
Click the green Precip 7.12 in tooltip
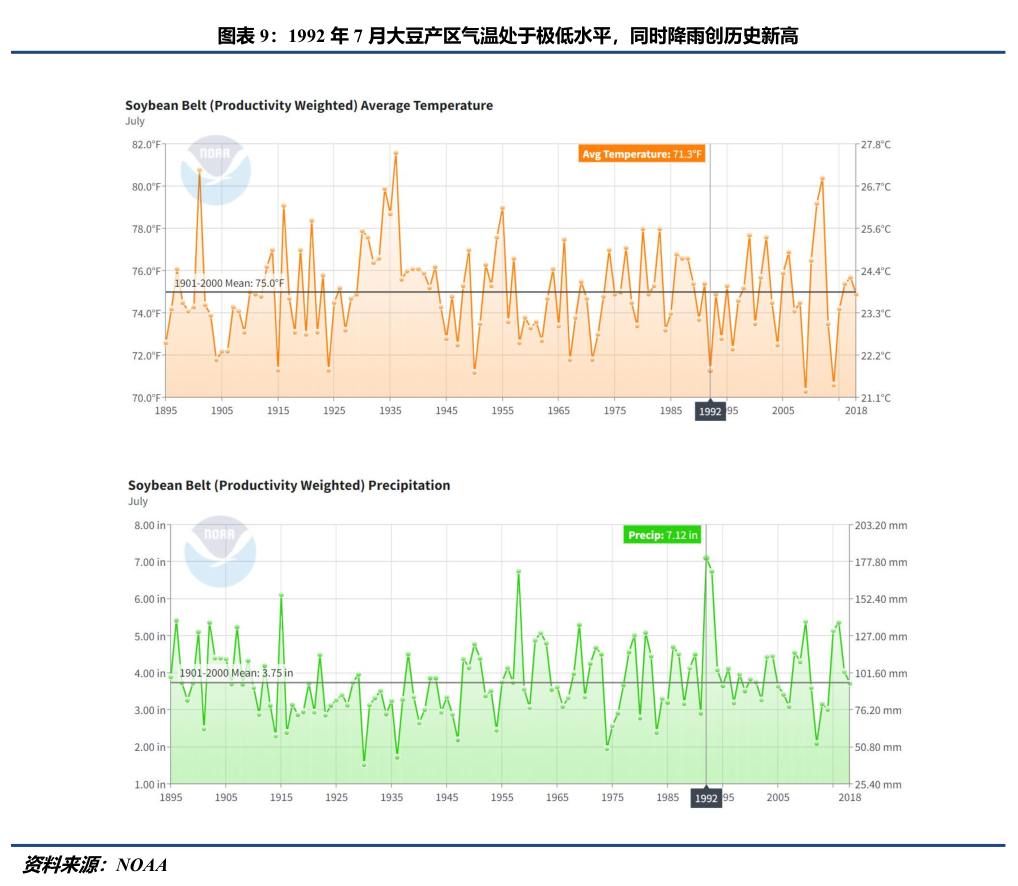pos(661,535)
